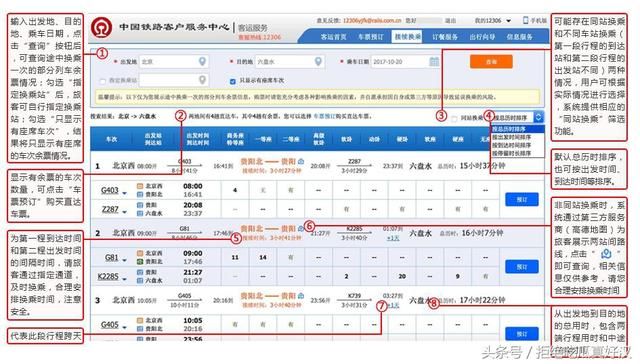
Task: Click the China Railway logo icon
Action: pos(102,28)
